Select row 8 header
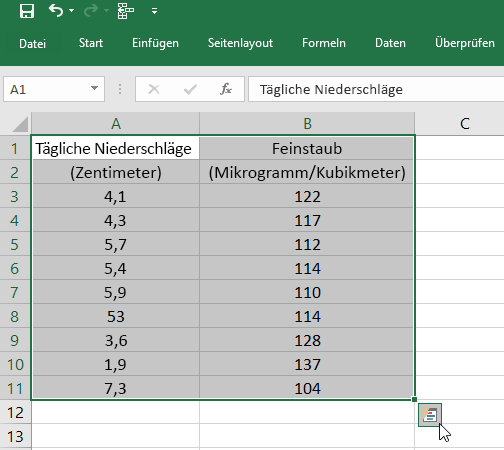Screen dimensions: 504x450 pyautogui.click(x=15, y=316)
